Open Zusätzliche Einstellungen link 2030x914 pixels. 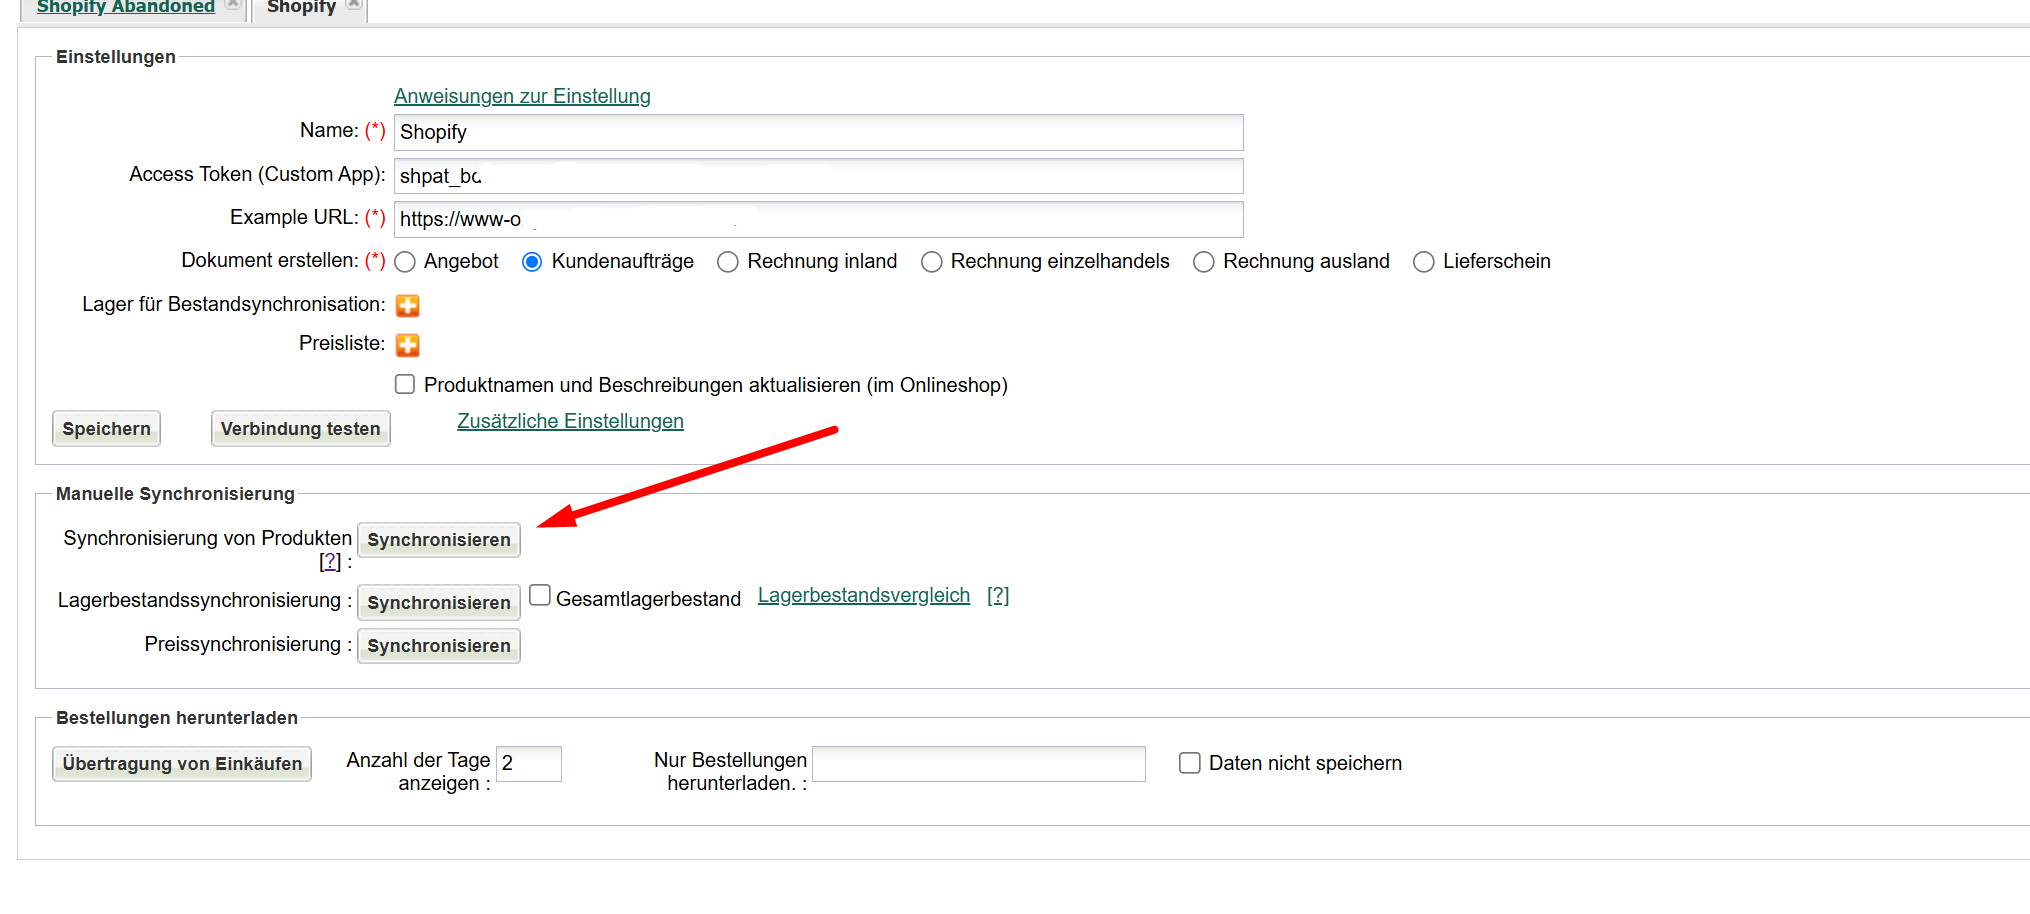(570, 421)
